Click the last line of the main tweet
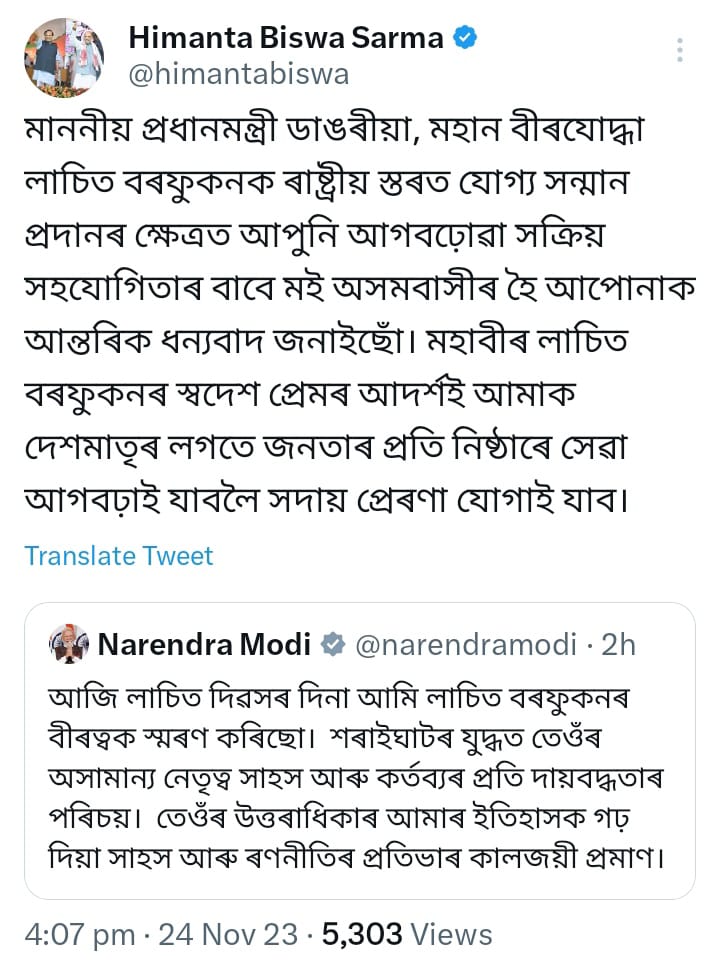Image resolution: width=720 pixels, height=972 pixels. point(325,496)
